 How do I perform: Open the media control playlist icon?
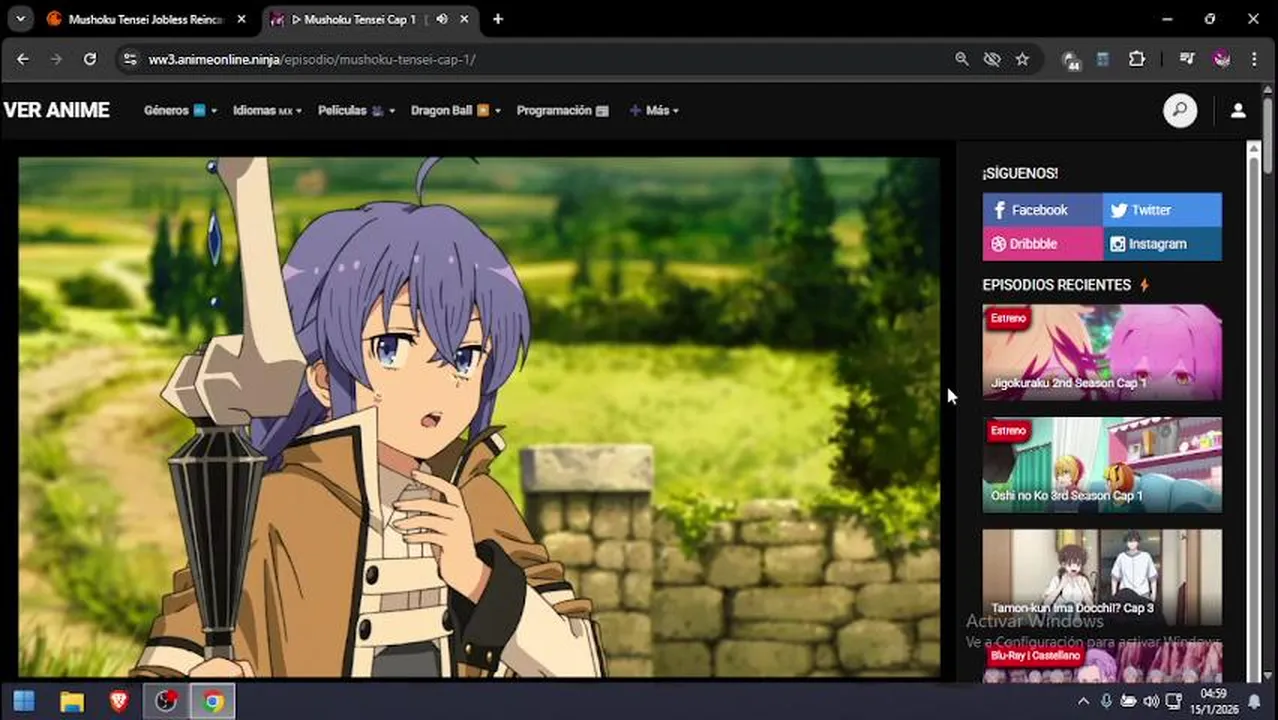click(1187, 59)
